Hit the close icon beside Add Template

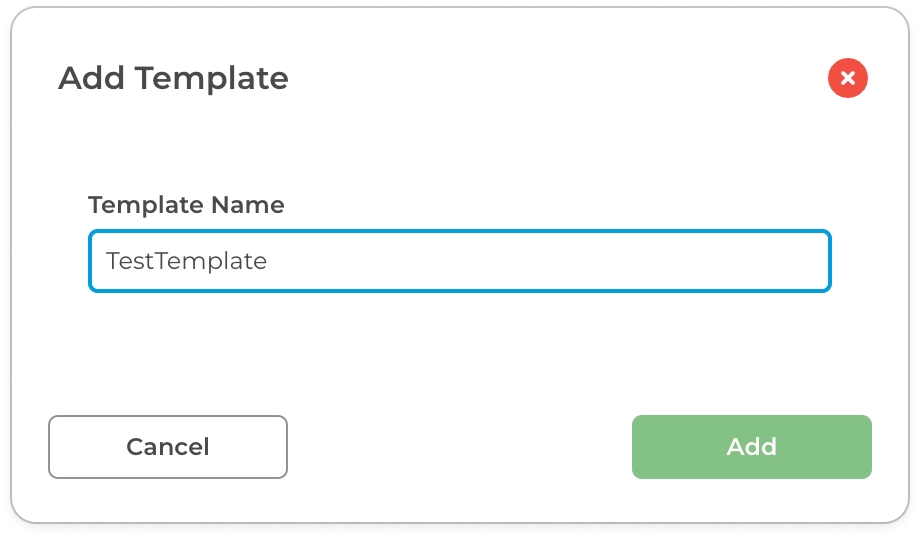coord(847,78)
